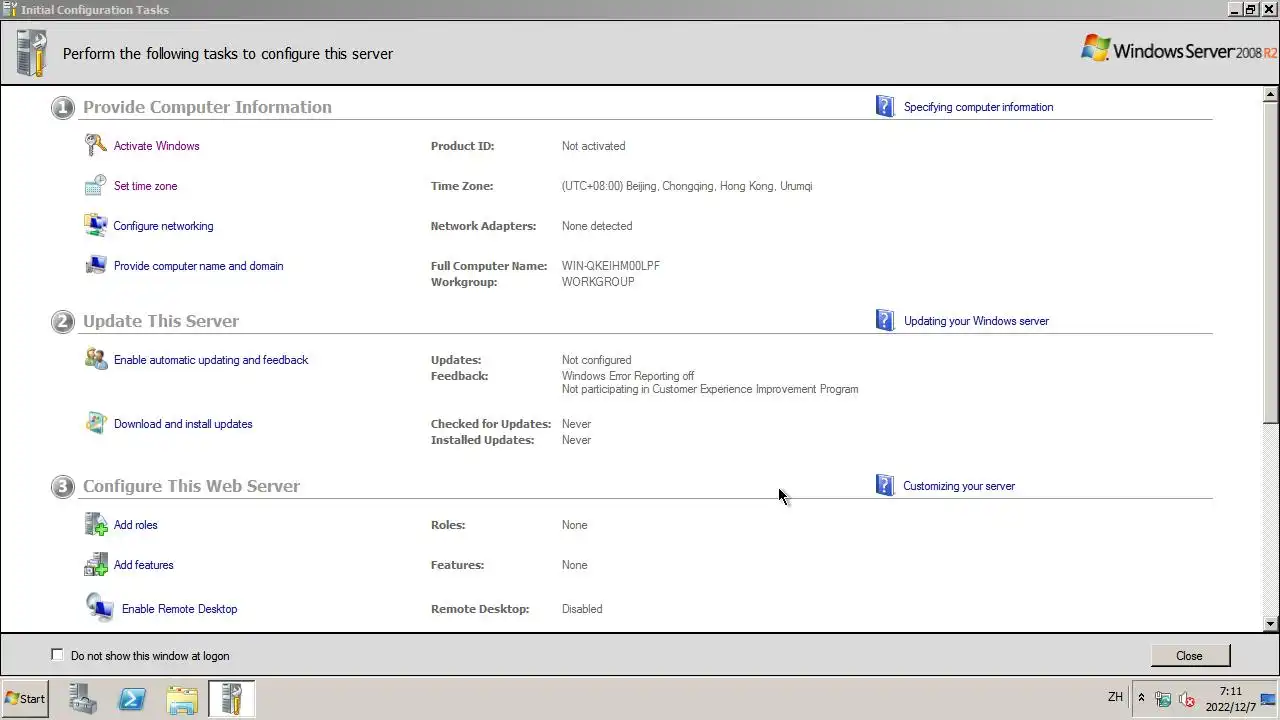Click the Close button at bottom right
The height and width of the screenshot is (720, 1280).
click(x=1190, y=656)
